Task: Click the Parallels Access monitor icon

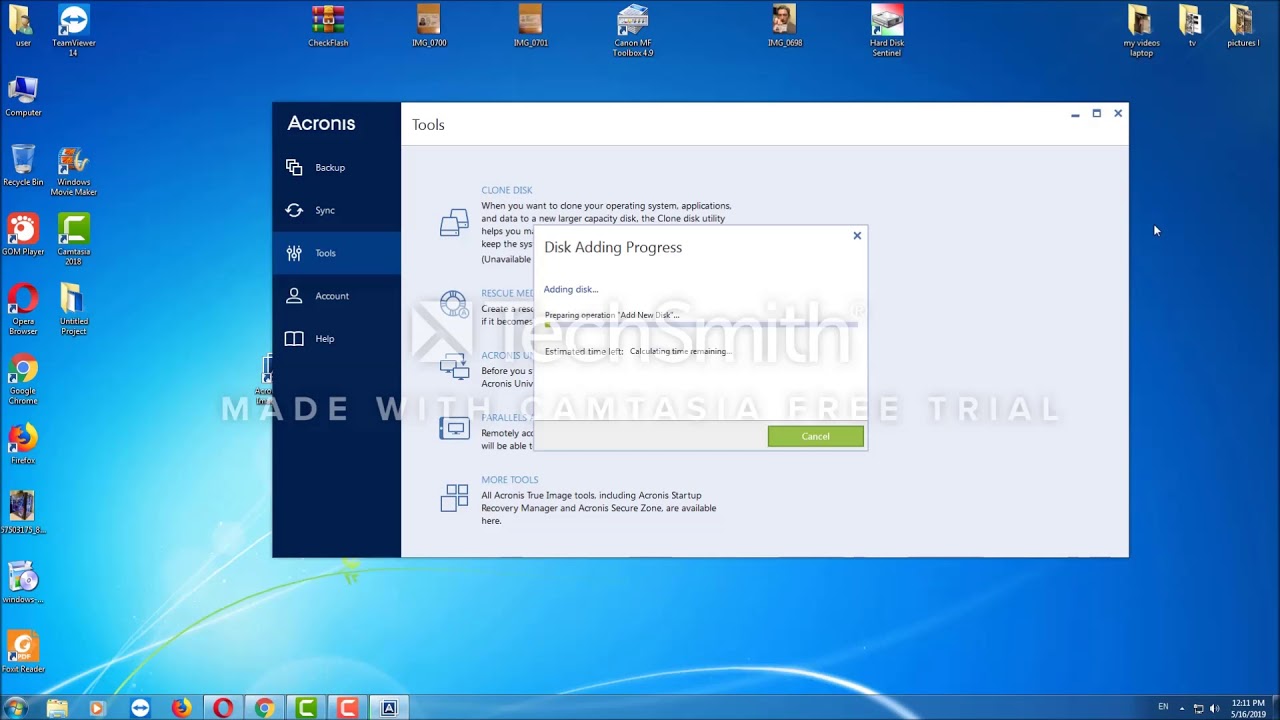Action: (454, 429)
